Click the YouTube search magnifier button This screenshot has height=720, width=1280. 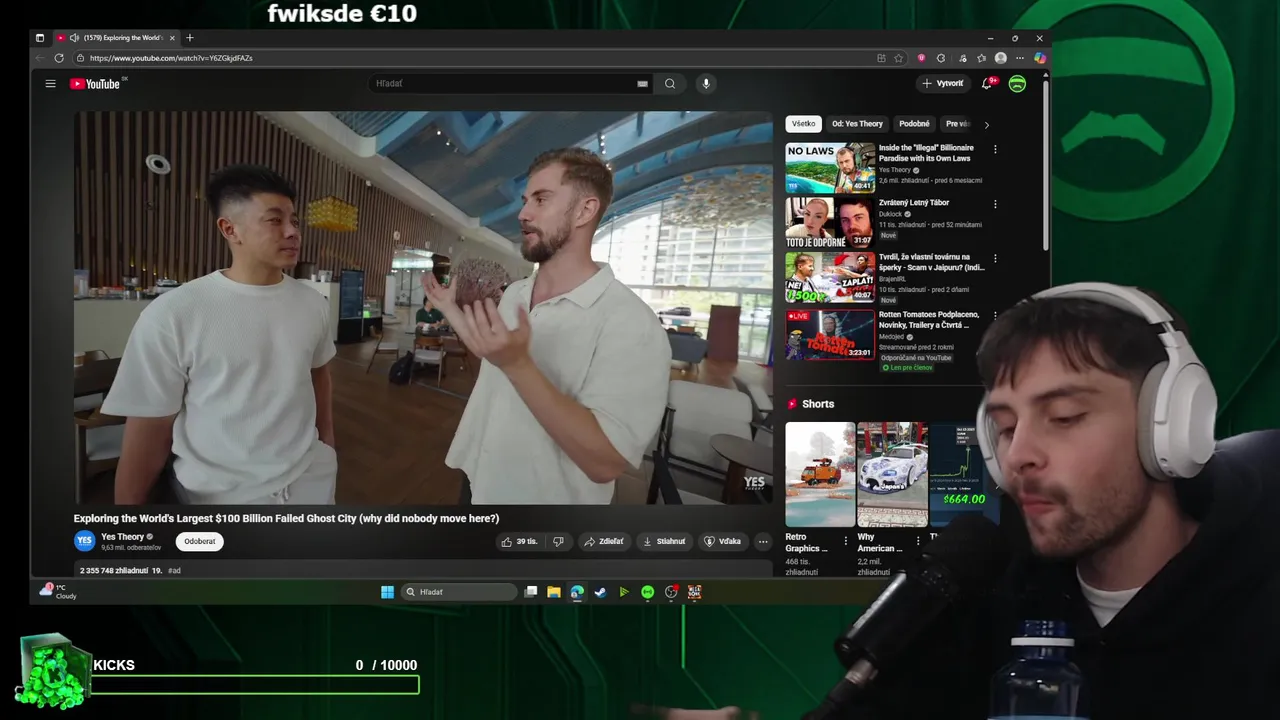click(670, 84)
